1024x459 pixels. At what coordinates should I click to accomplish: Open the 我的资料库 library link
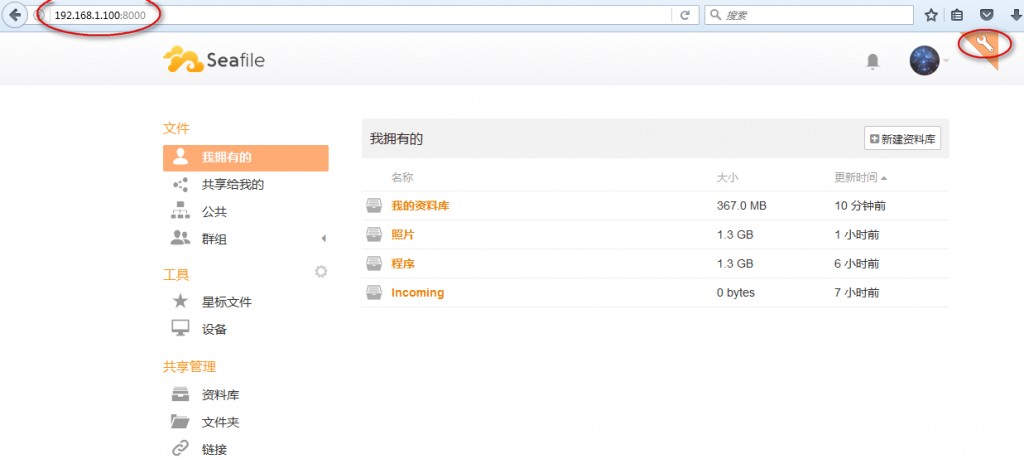pos(420,206)
